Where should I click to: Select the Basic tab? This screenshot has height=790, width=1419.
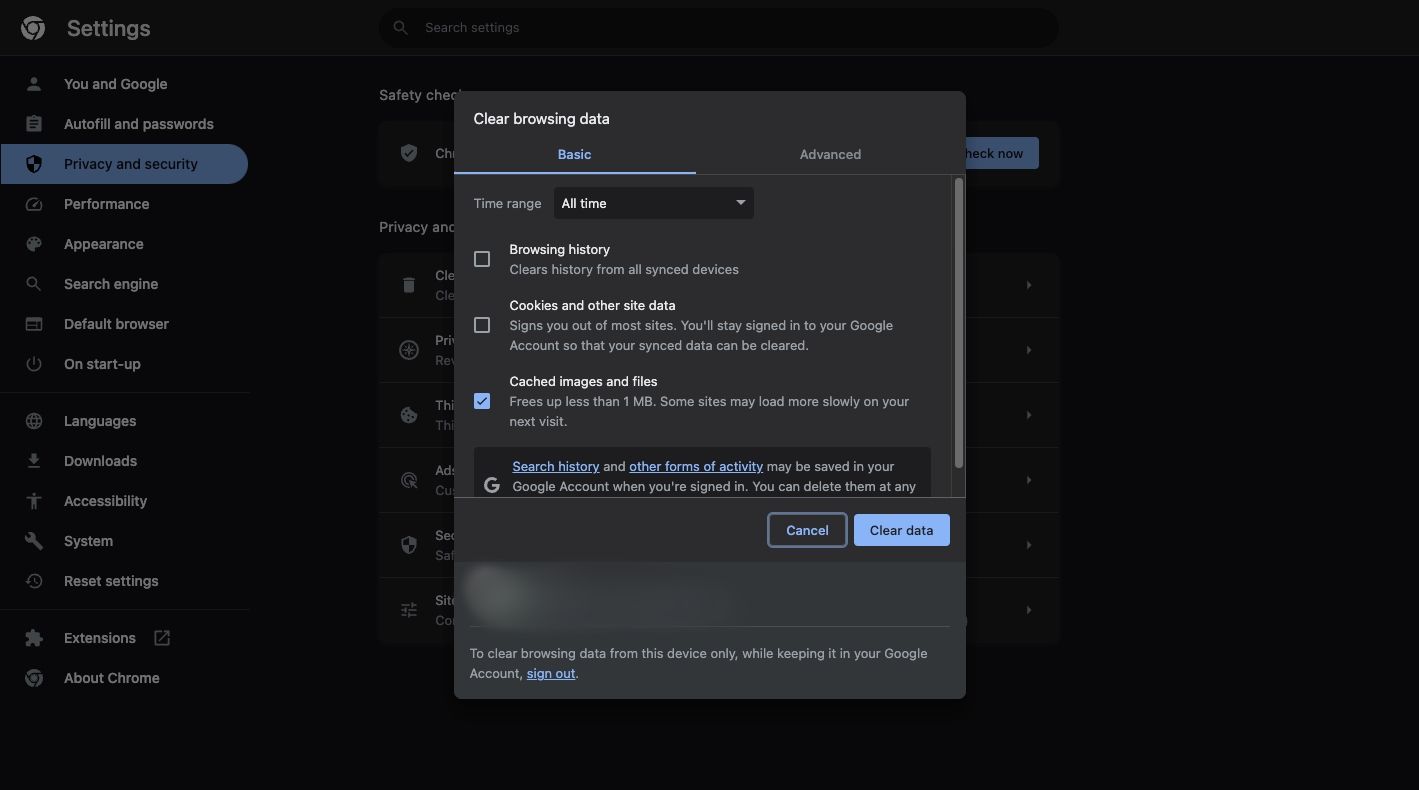(x=574, y=154)
